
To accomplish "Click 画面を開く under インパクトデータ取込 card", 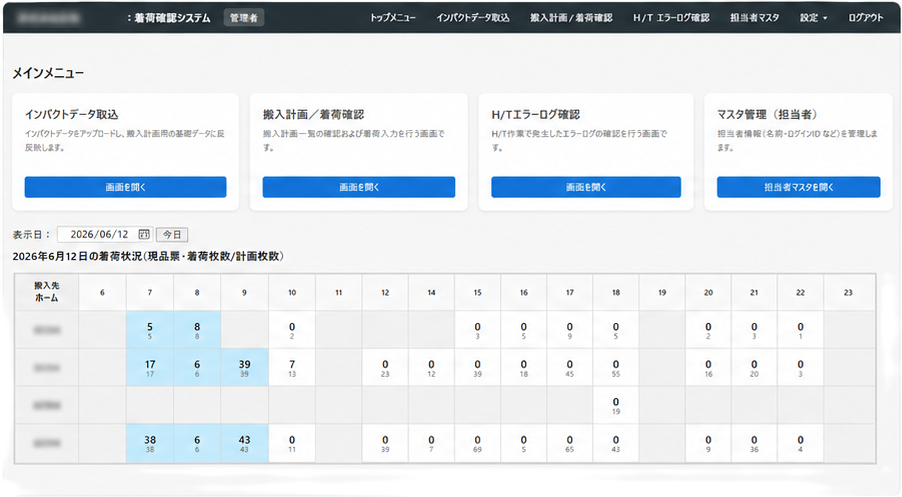I will tap(125, 187).
